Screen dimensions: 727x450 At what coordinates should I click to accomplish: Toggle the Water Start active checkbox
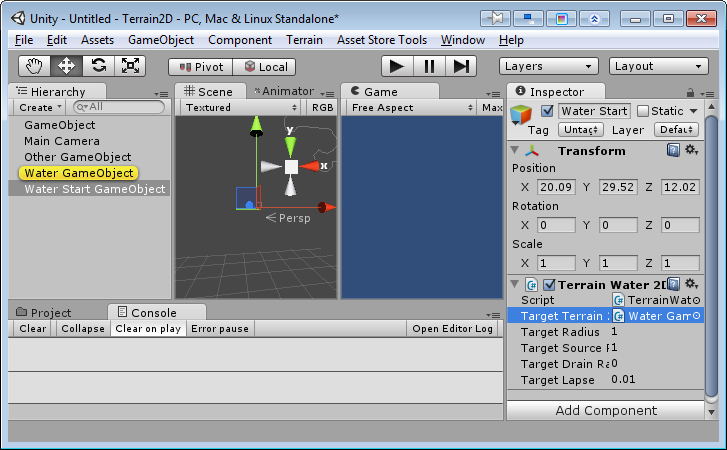pyautogui.click(x=547, y=111)
